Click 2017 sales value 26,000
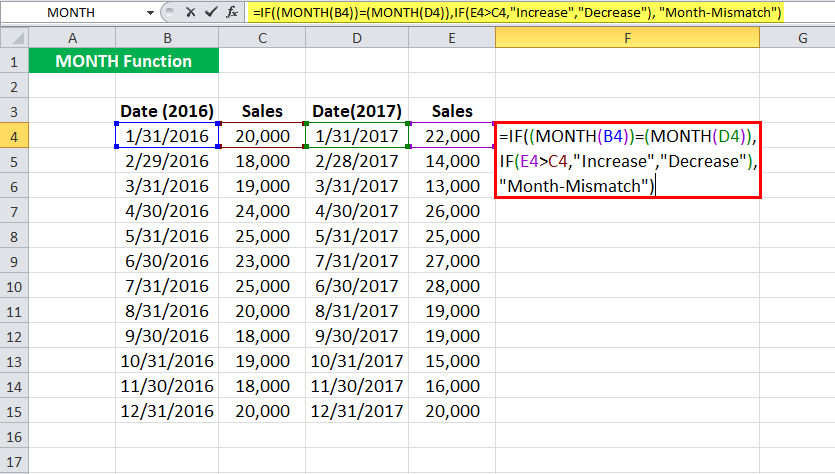835x474 pixels. click(x=452, y=211)
